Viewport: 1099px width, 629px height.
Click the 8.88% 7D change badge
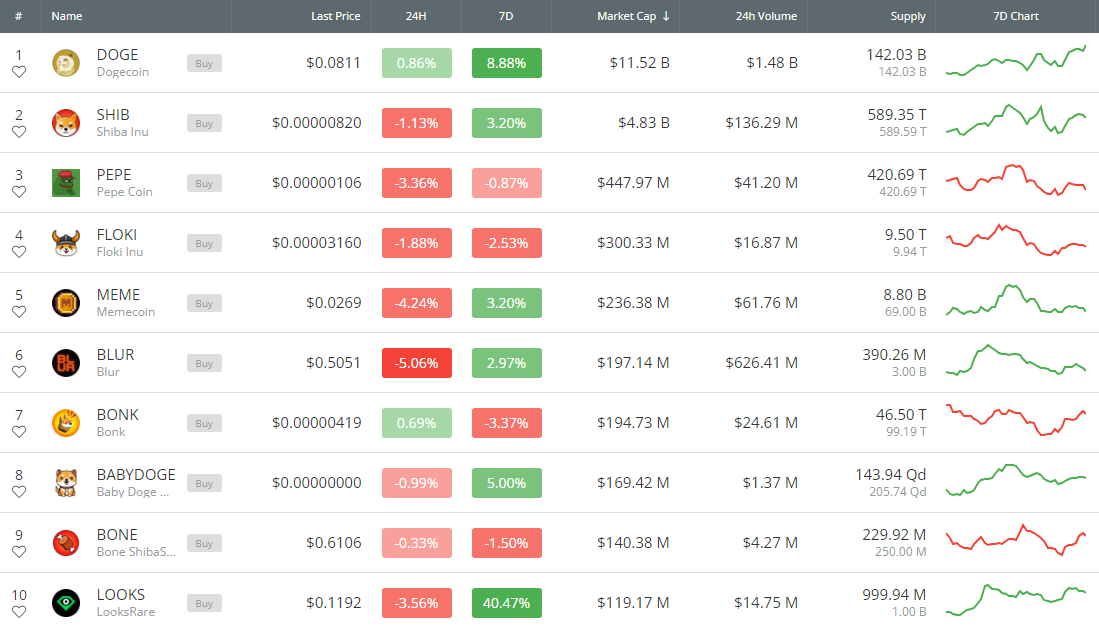[507, 63]
